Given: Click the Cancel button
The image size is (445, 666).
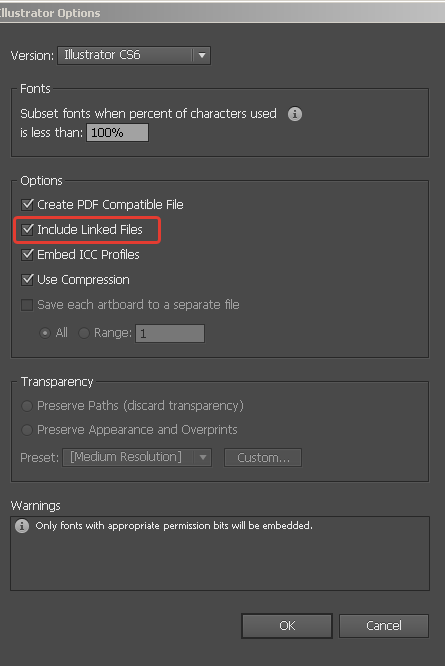Looking at the screenshot, I should [384, 626].
